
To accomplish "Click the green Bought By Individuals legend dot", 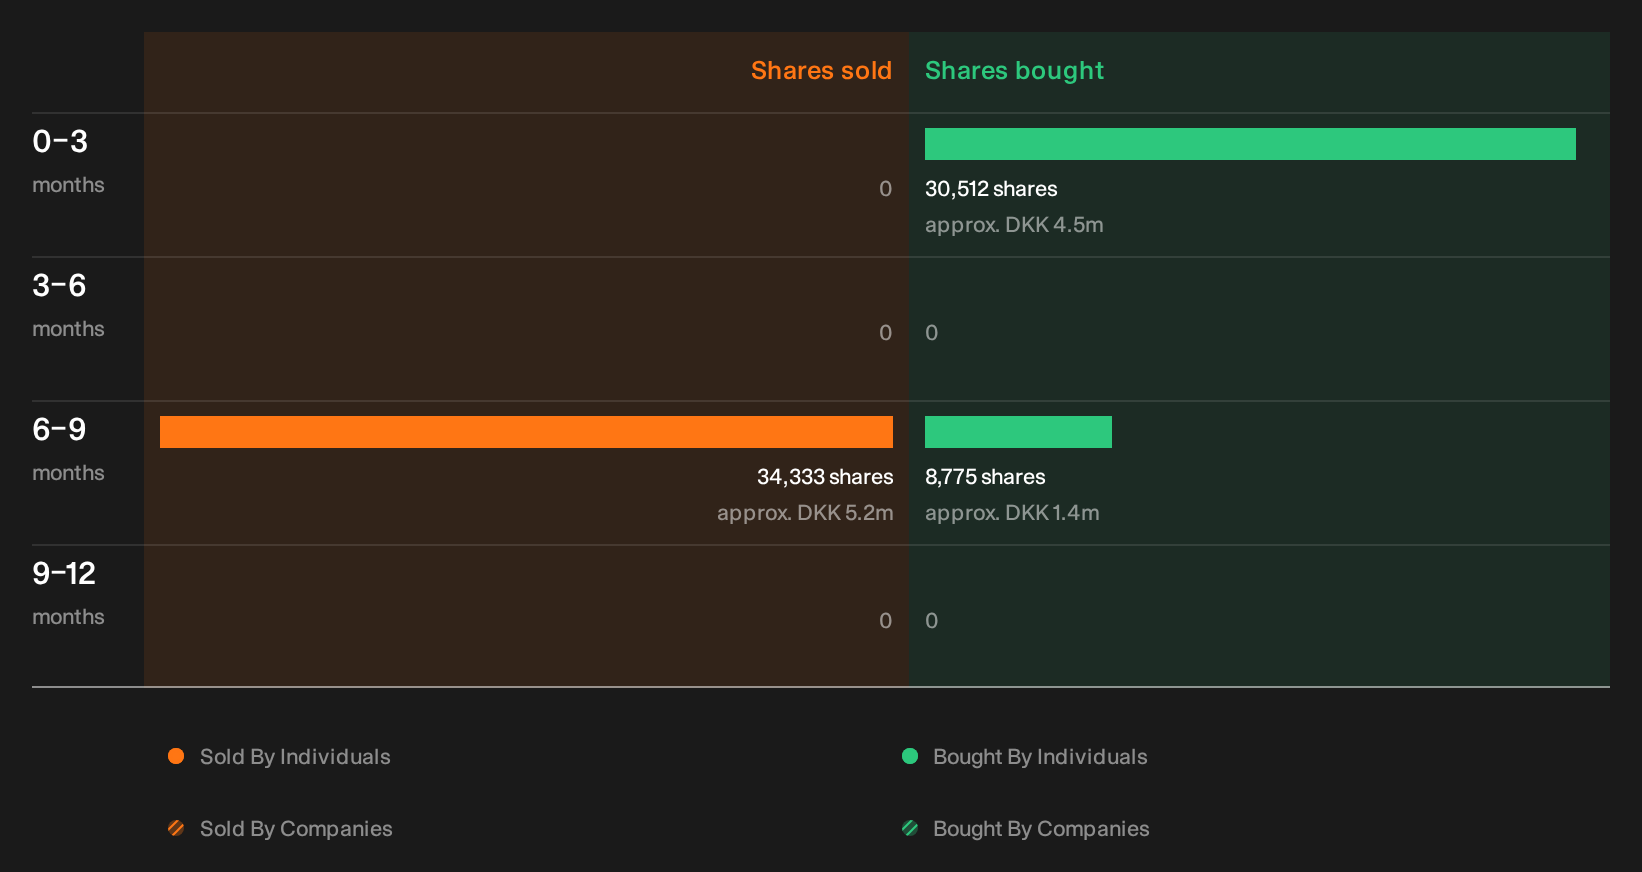I will [910, 756].
